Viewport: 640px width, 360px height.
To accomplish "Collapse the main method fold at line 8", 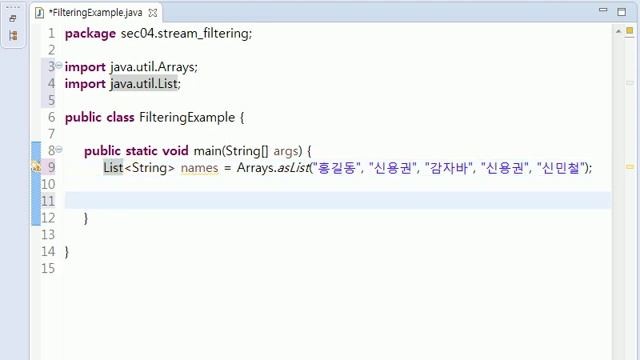I will (x=59, y=149).
